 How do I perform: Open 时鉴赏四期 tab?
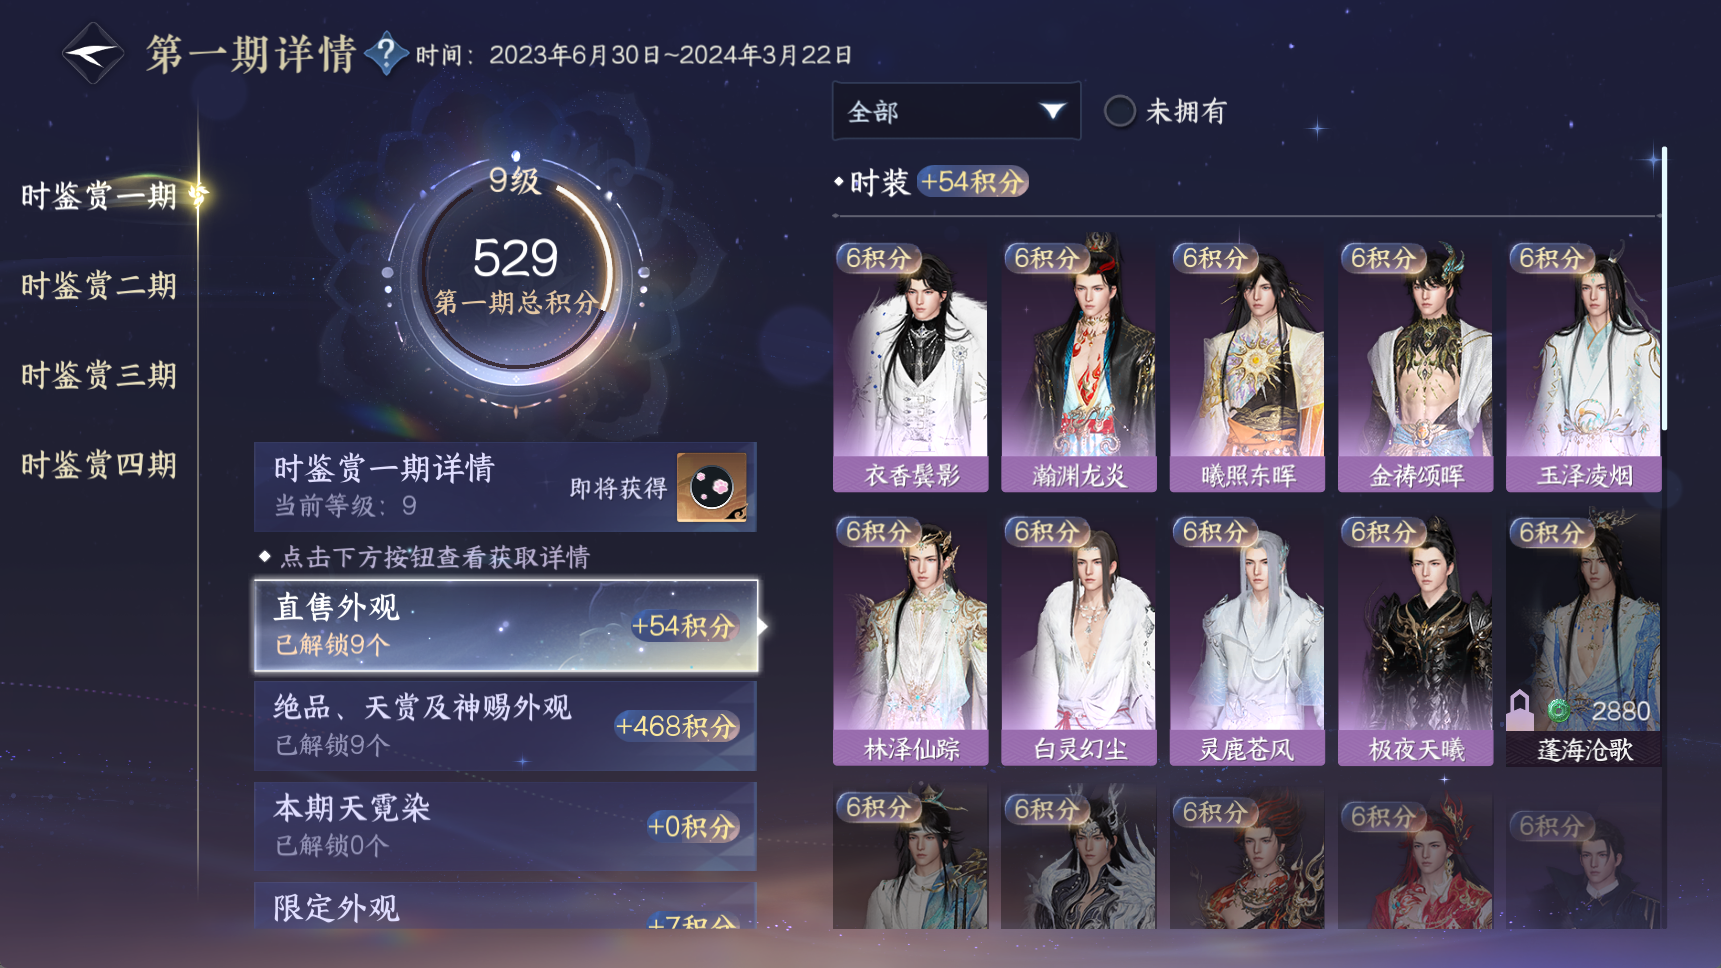click(99, 465)
